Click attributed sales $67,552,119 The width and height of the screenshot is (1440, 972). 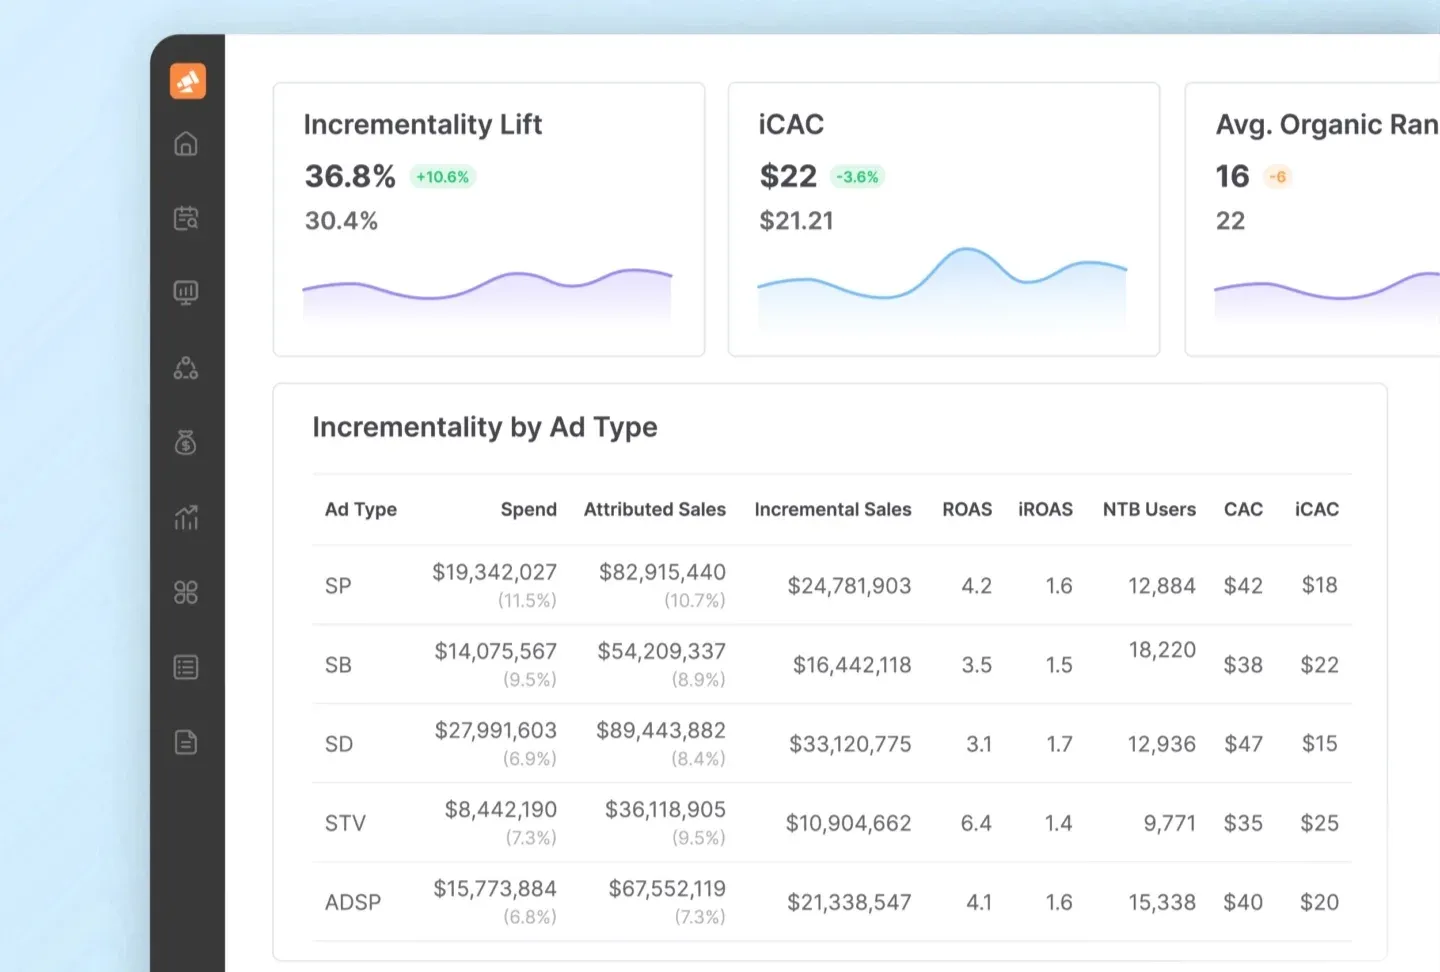click(667, 888)
